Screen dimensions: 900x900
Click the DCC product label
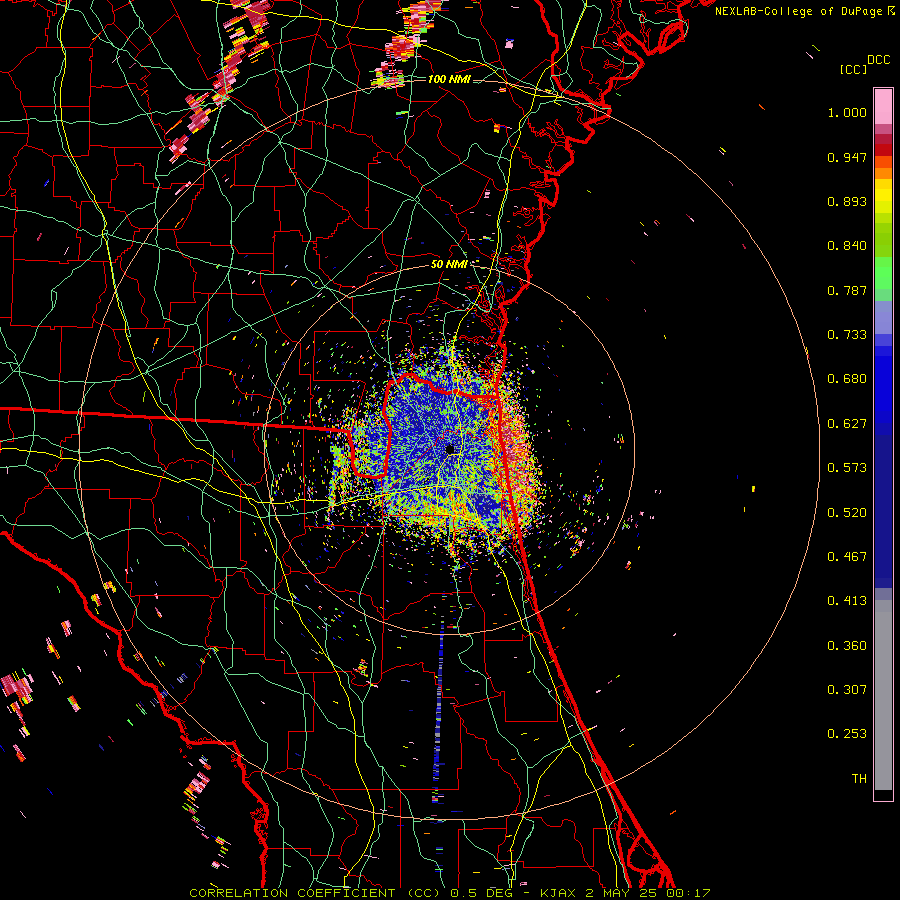pyautogui.click(x=879, y=60)
